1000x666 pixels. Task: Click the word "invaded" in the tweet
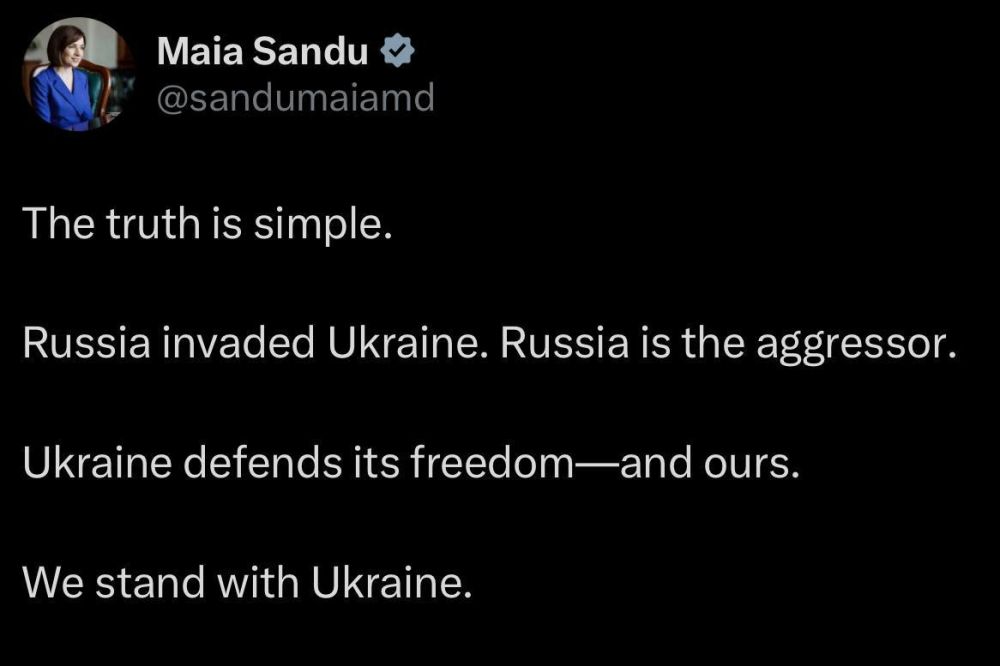[x=238, y=343]
